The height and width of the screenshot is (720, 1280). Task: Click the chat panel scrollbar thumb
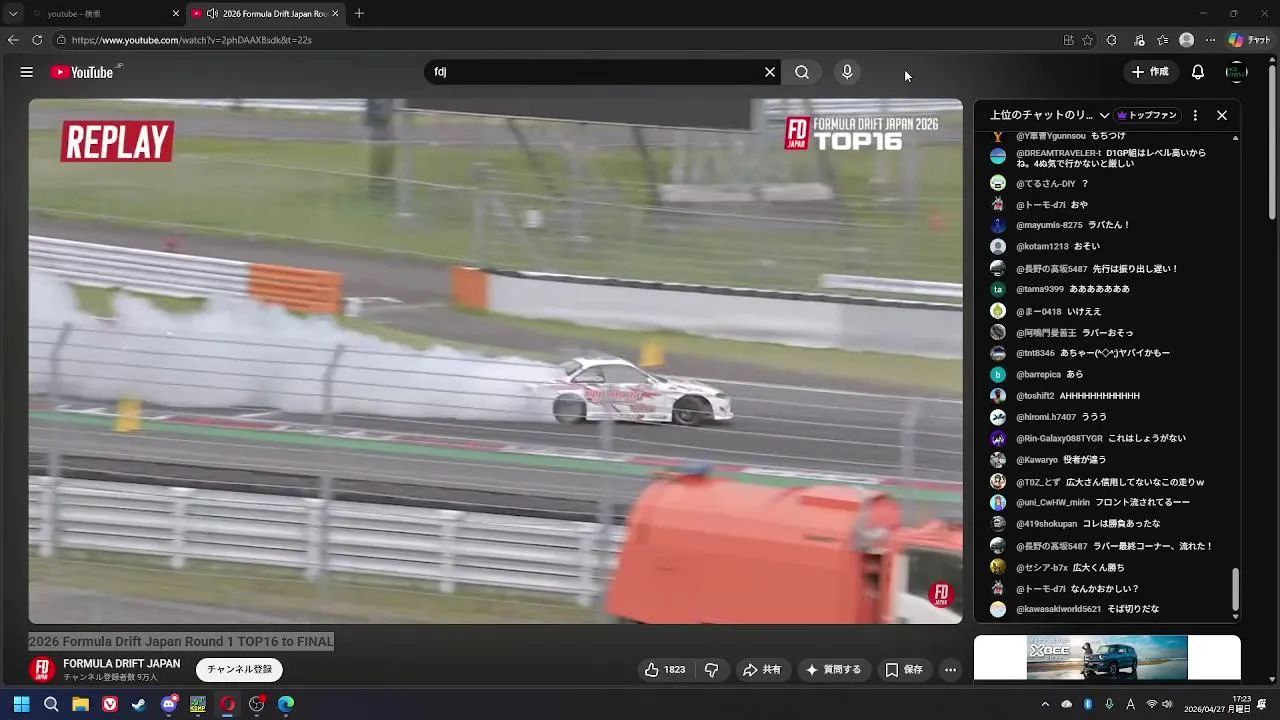pos(1235,590)
